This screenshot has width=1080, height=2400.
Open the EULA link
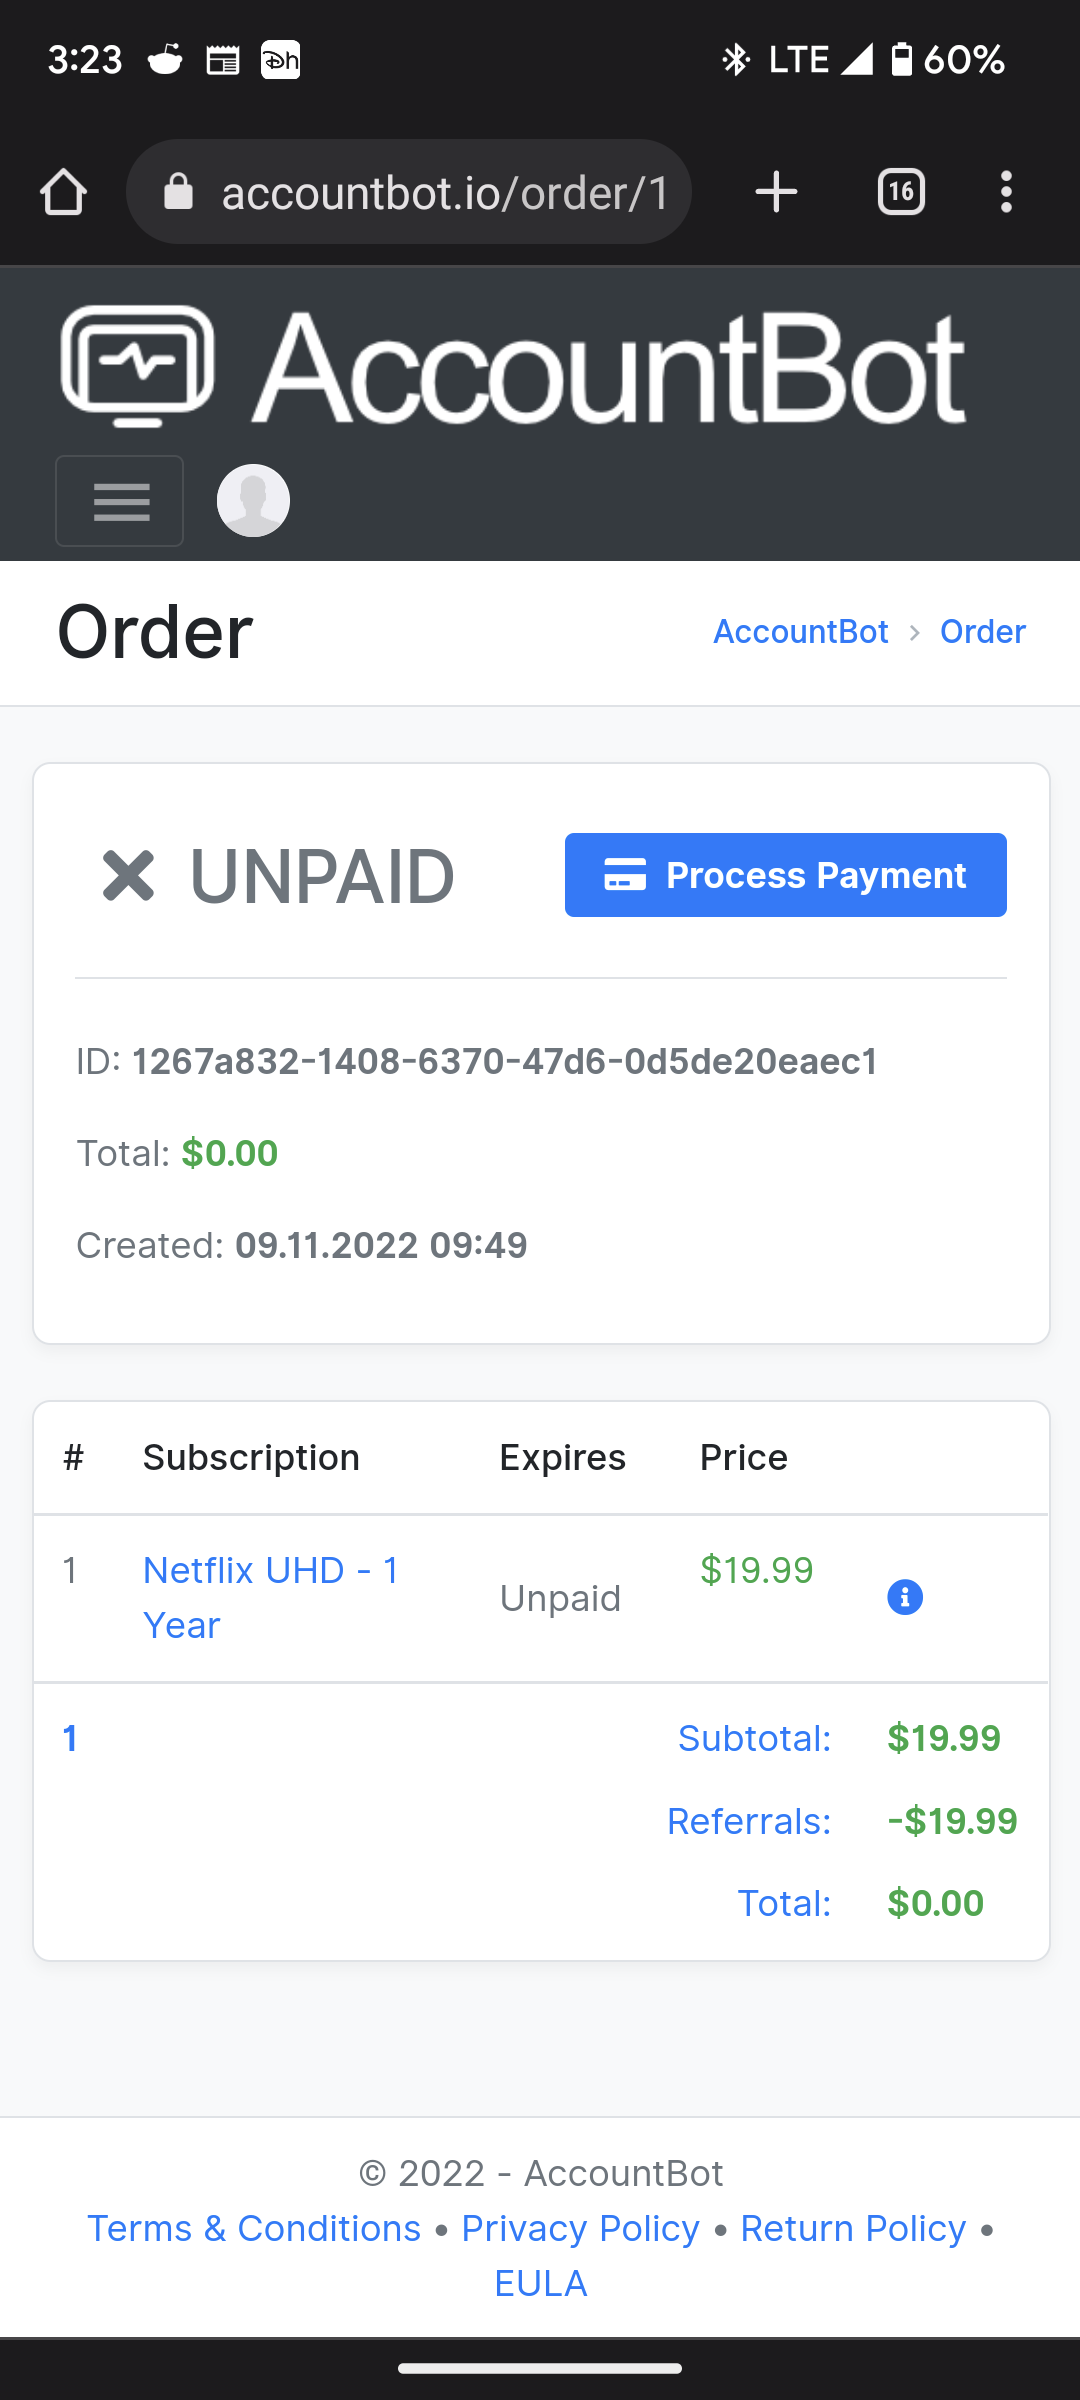pyautogui.click(x=541, y=2283)
